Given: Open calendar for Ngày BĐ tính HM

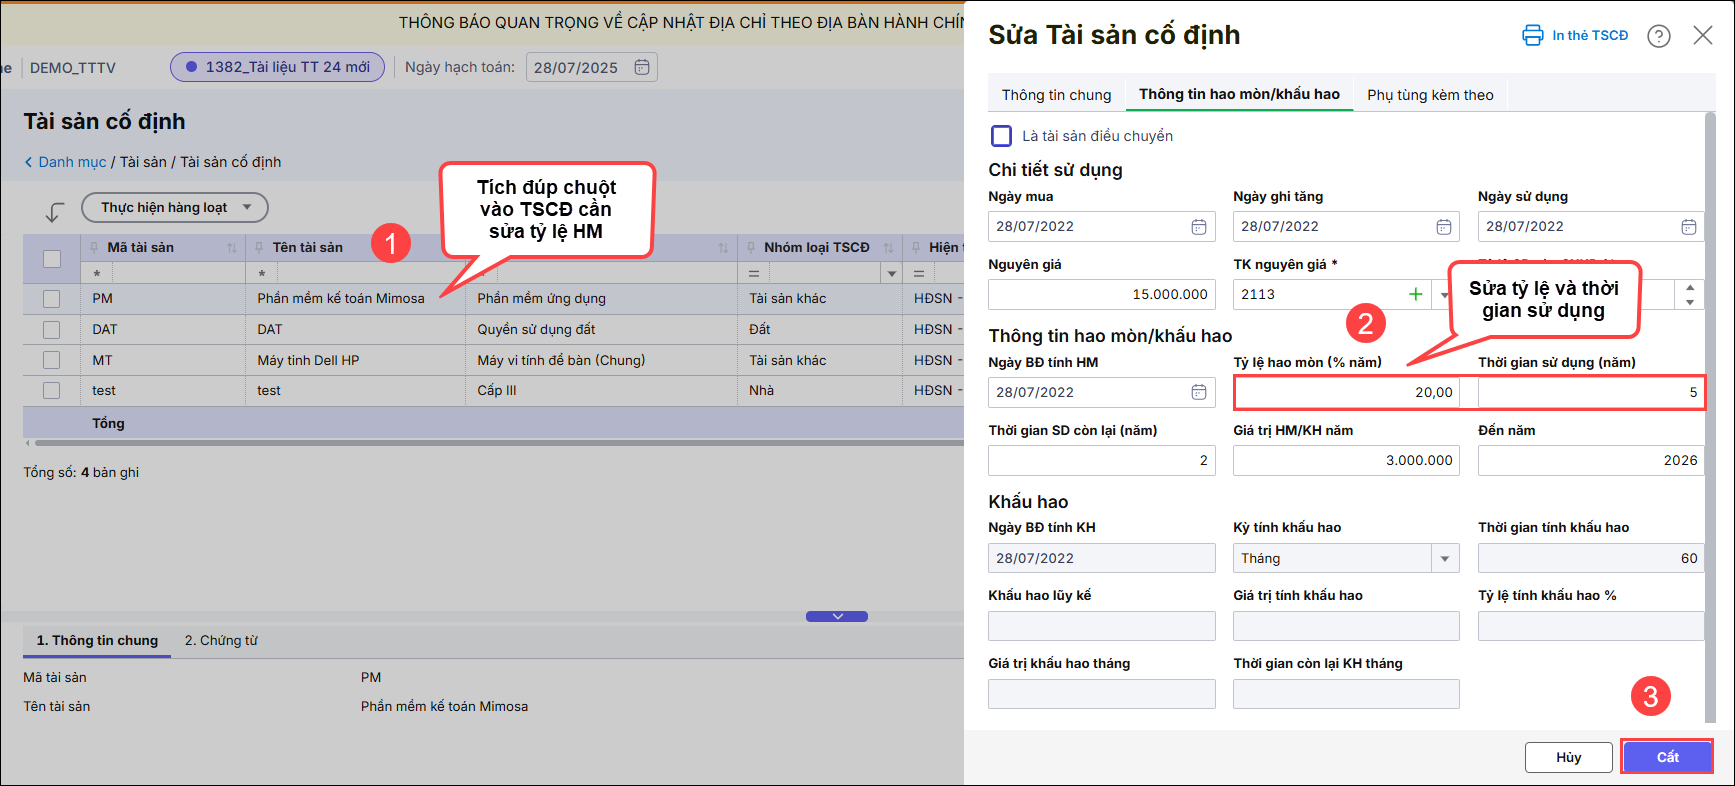Looking at the screenshot, I should [1198, 392].
